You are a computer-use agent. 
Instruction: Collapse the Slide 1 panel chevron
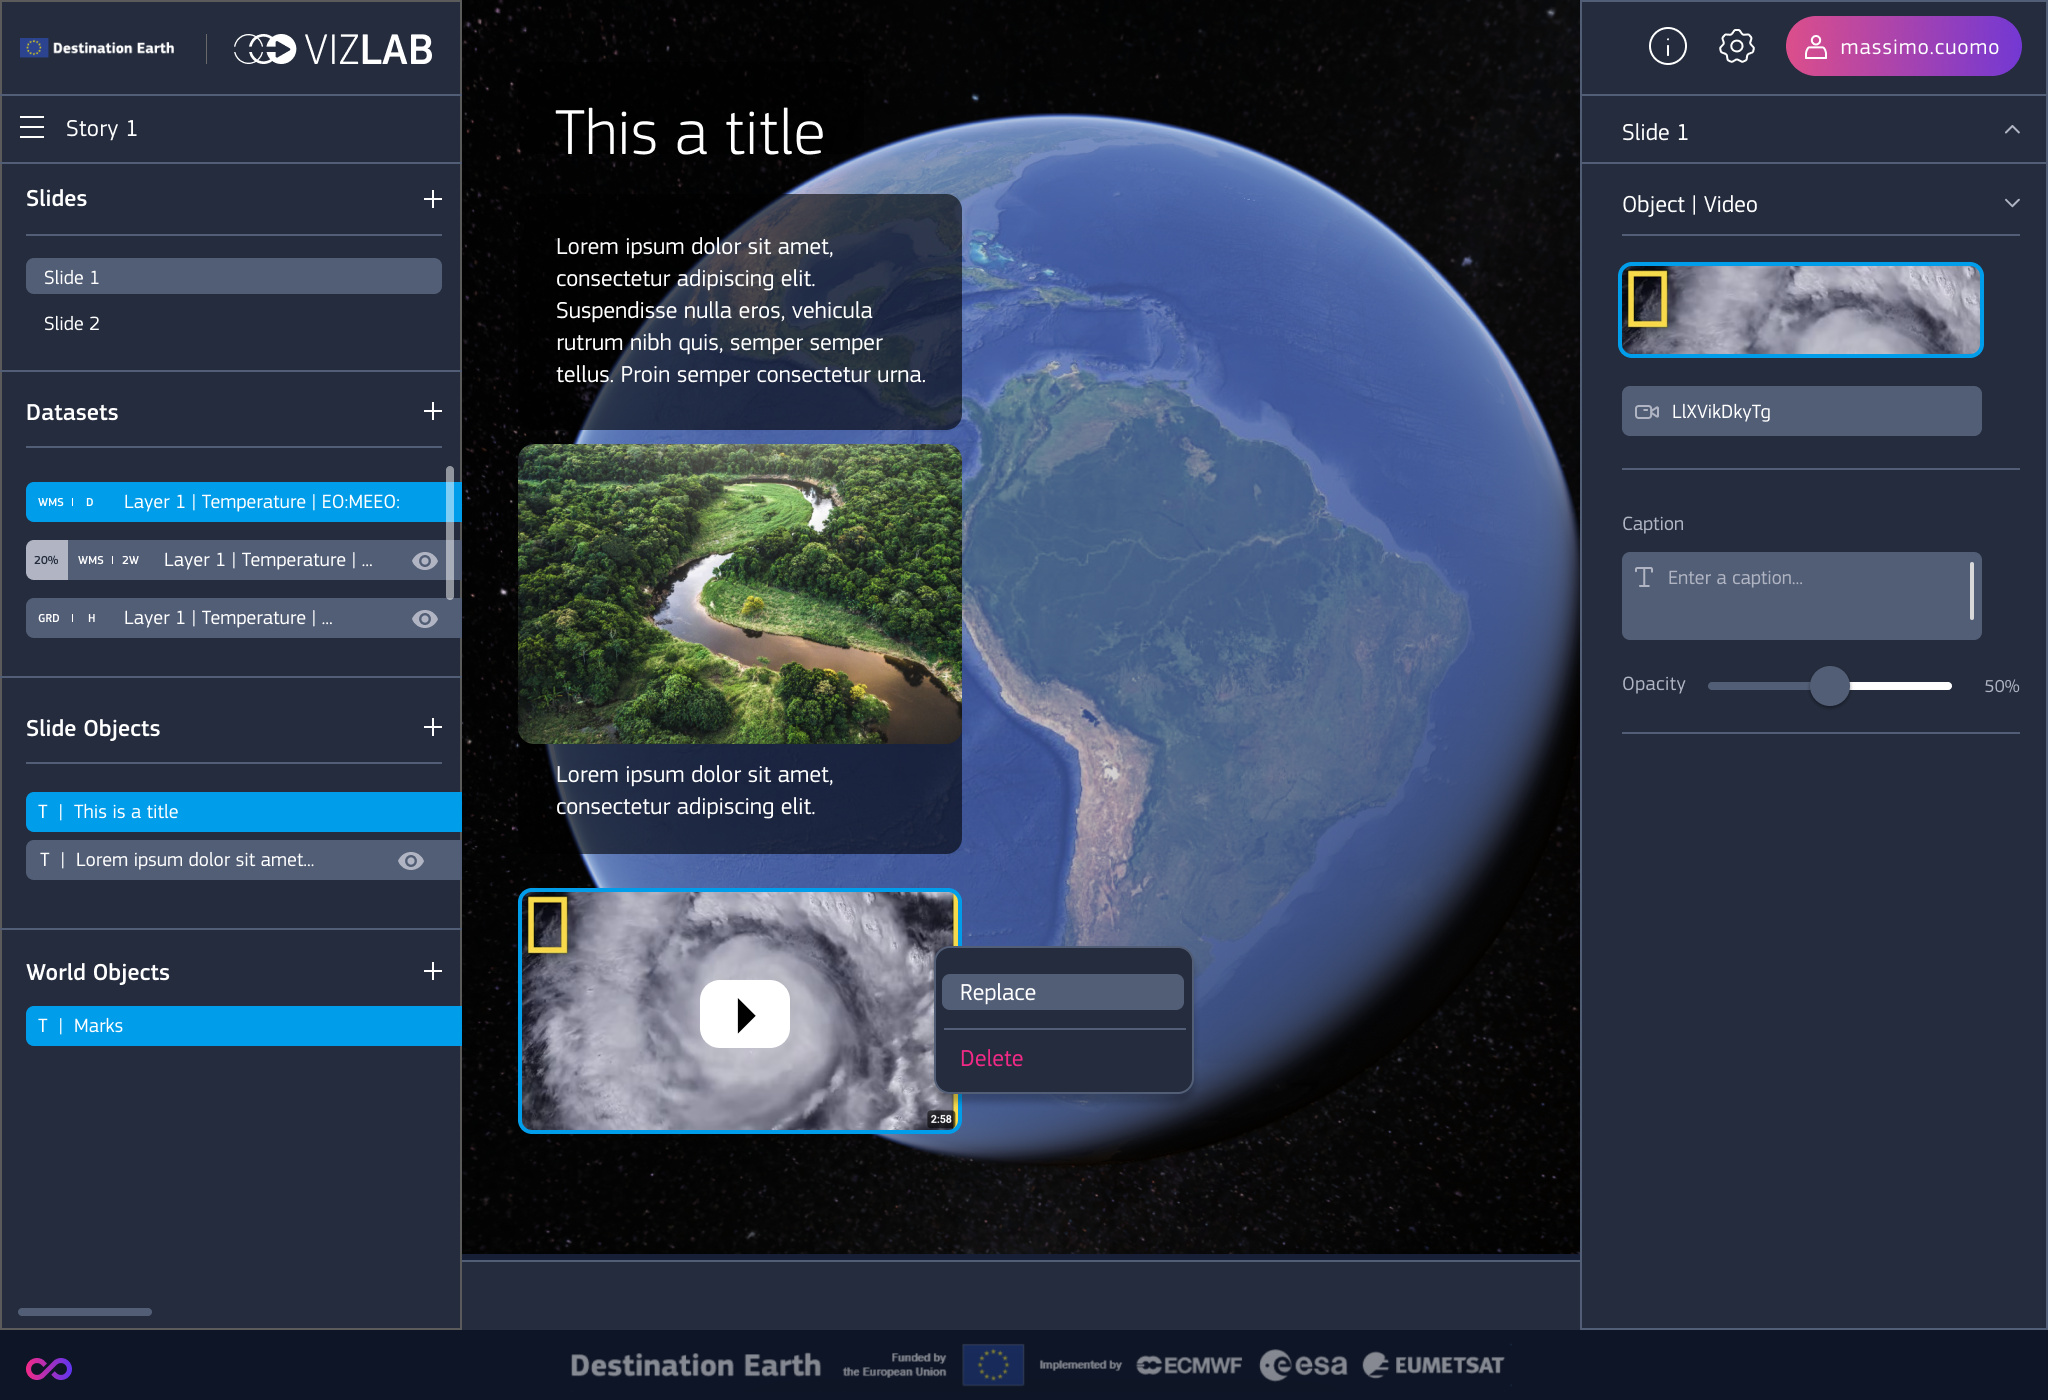click(2012, 131)
